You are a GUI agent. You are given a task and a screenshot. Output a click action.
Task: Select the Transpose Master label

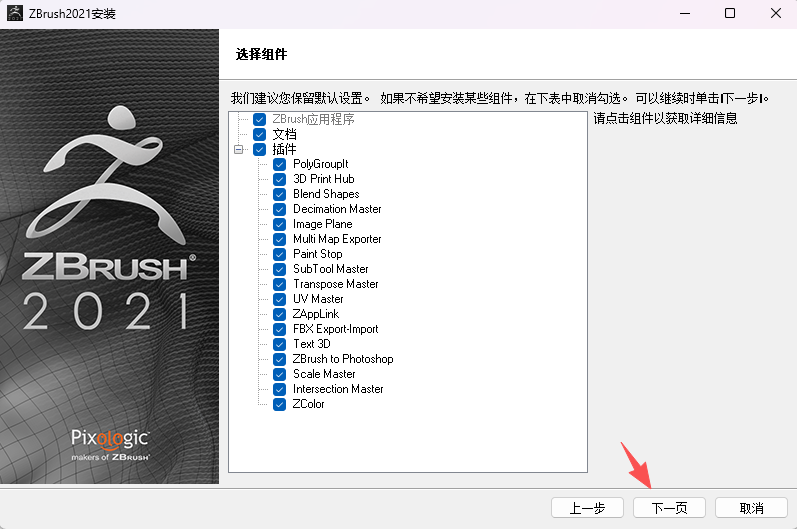tap(335, 284)
